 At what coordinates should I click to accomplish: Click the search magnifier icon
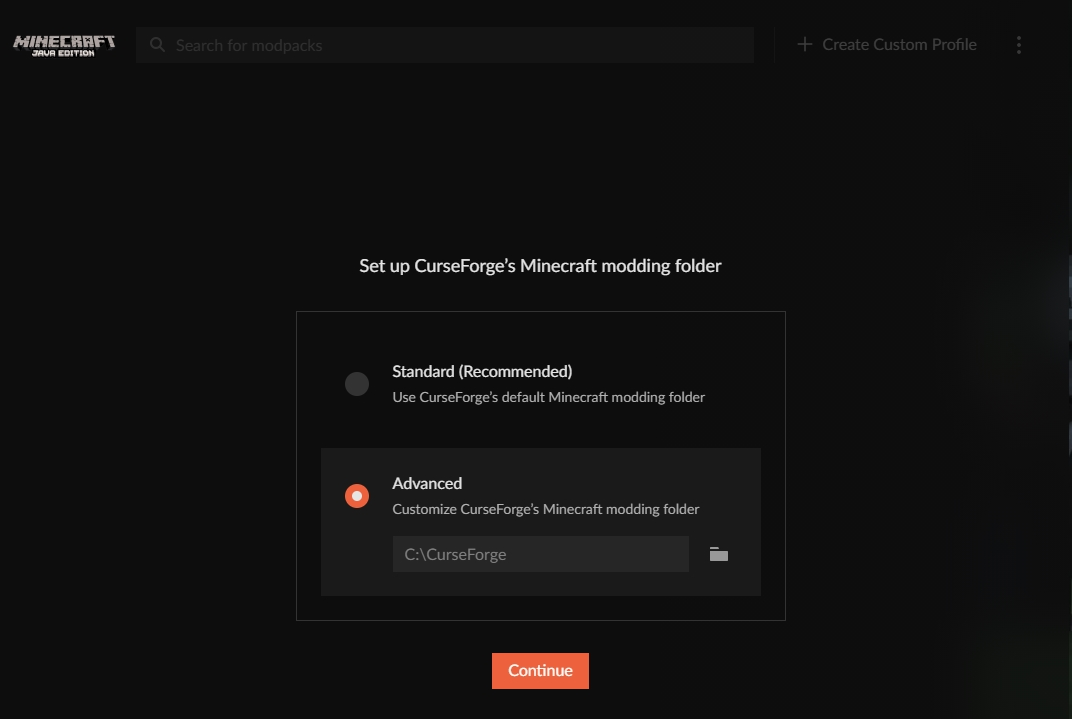[157, 45]
